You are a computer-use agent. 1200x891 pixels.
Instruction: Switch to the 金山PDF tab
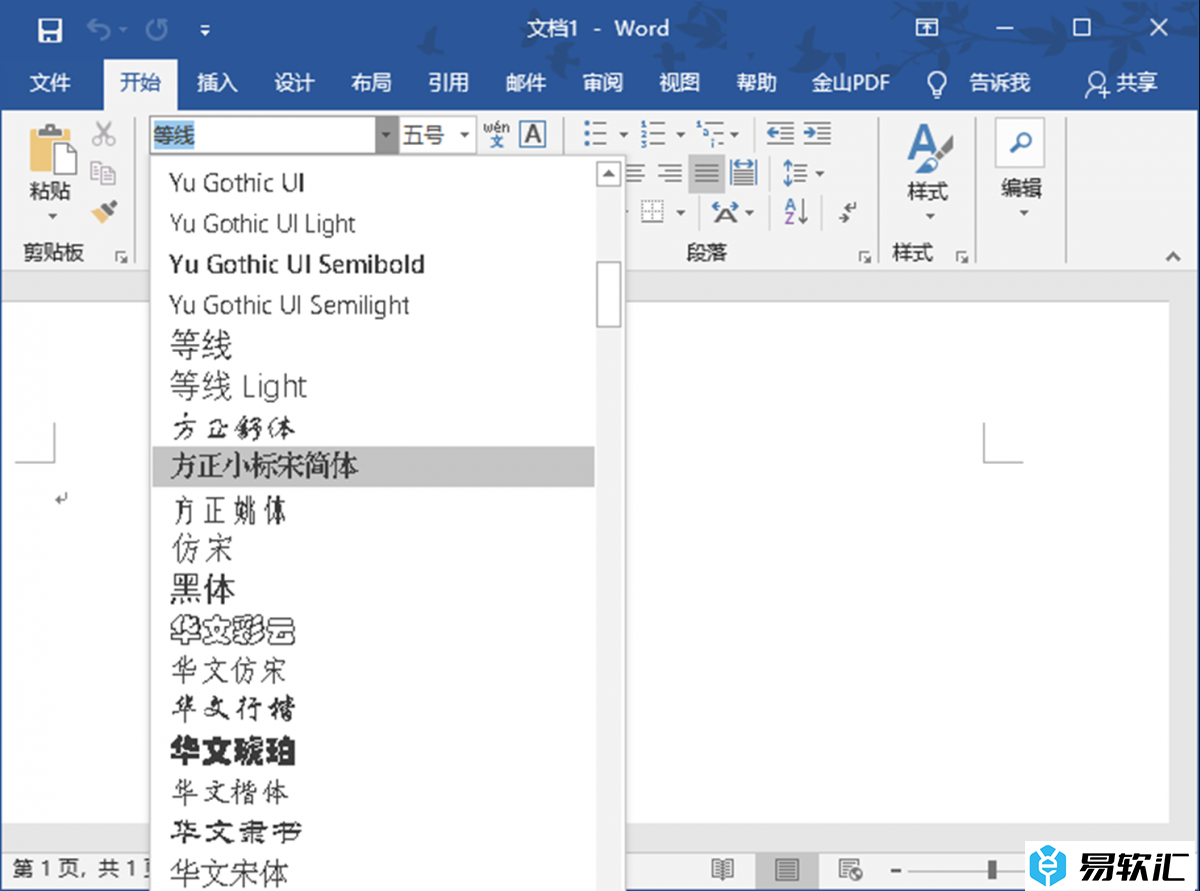(x=851, y=84)
